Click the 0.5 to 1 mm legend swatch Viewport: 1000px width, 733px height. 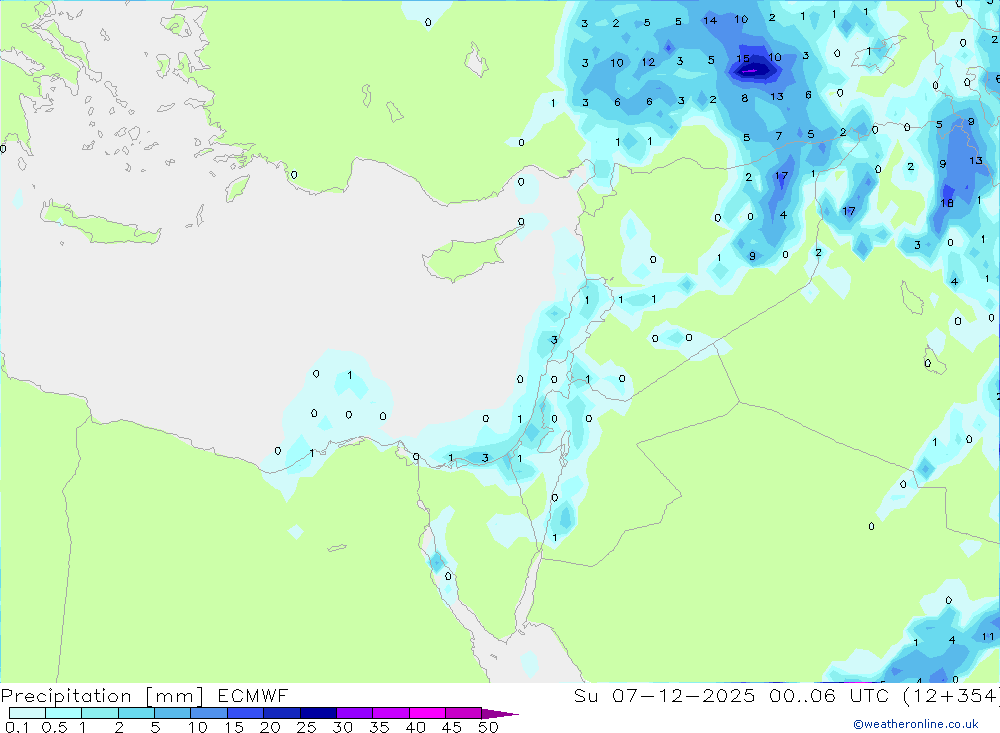pos(64,713)
